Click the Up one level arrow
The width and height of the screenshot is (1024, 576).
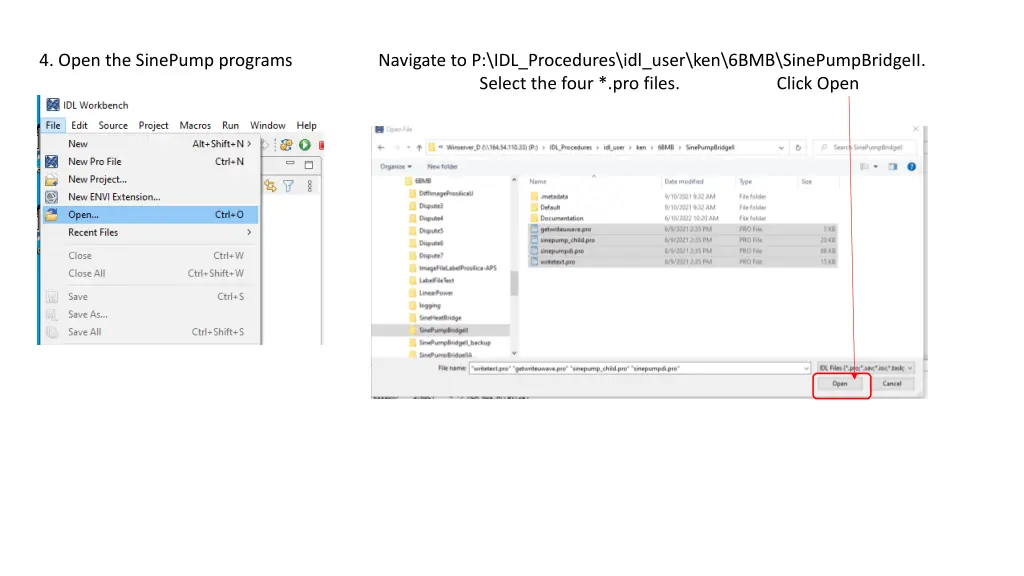pos(419,148)
